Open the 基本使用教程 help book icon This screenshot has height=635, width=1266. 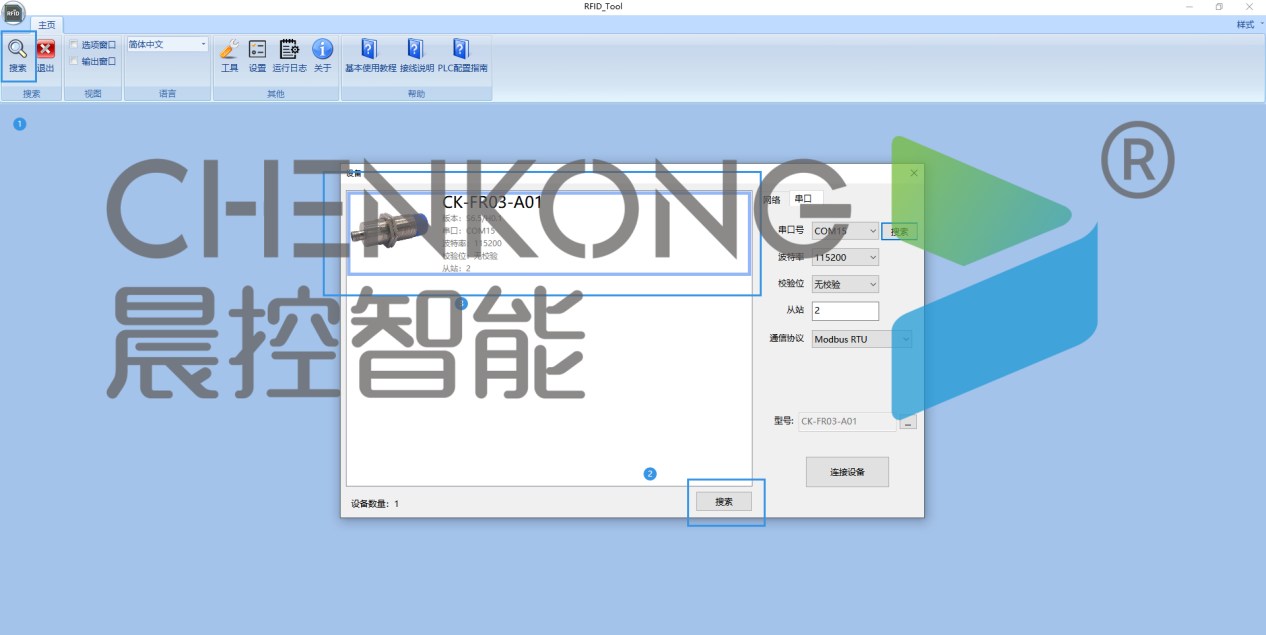coord(369,48)
